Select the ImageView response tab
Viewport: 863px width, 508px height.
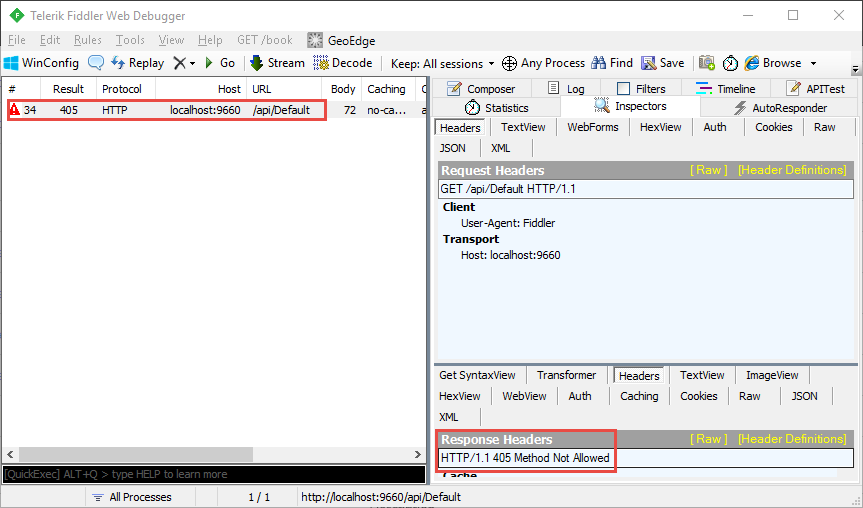pyautogui.click(x=772, y=375)
